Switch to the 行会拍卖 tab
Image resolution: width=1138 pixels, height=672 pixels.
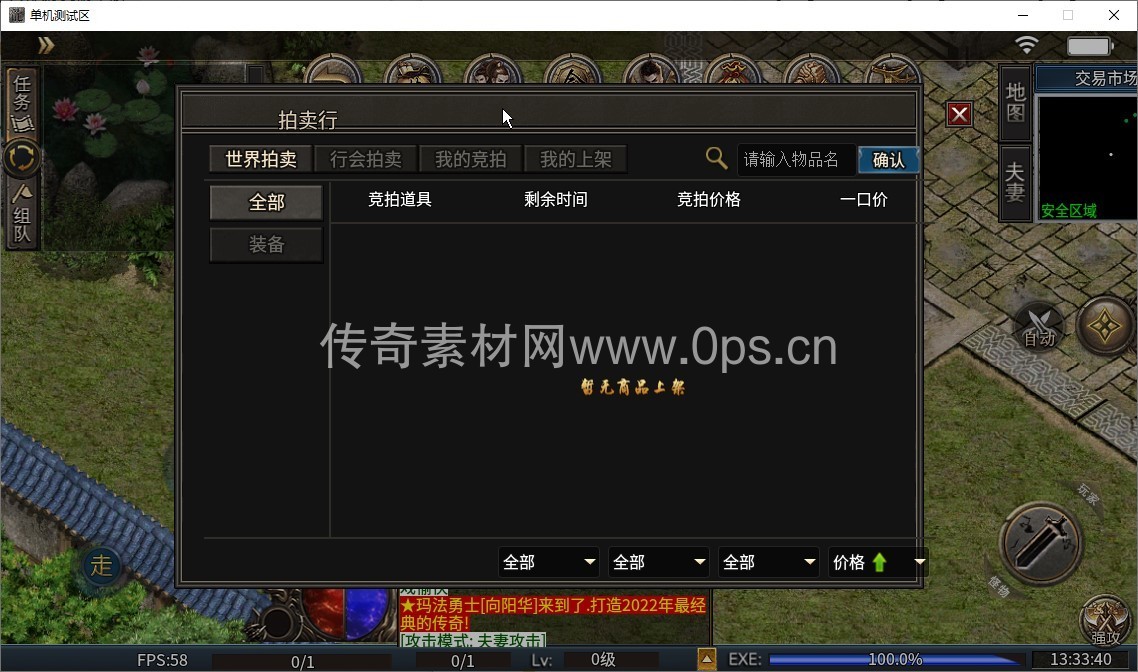365,159
